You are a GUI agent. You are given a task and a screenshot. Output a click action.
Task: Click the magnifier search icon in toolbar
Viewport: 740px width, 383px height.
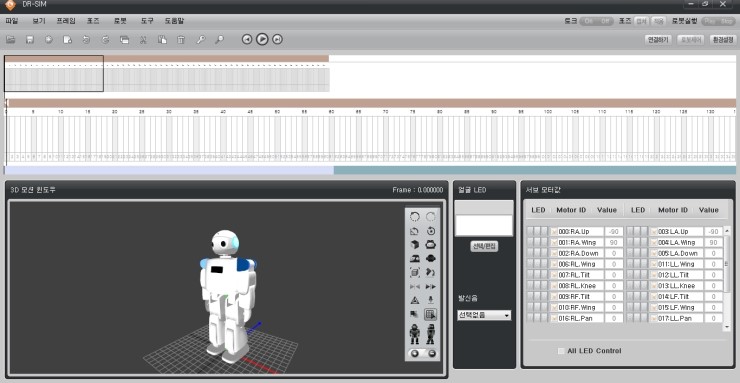point(219,40)
